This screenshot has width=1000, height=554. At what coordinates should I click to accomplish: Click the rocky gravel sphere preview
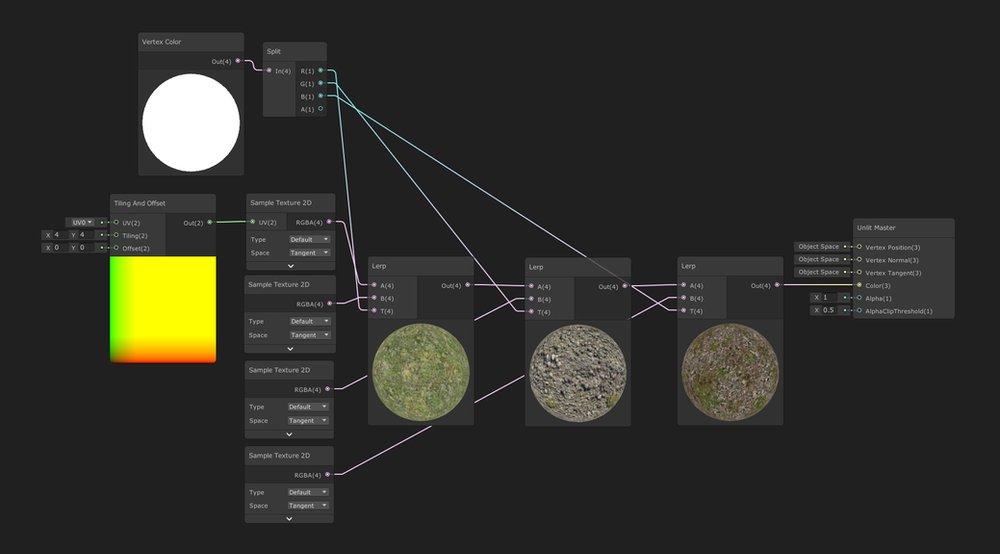tap(578, 373)
